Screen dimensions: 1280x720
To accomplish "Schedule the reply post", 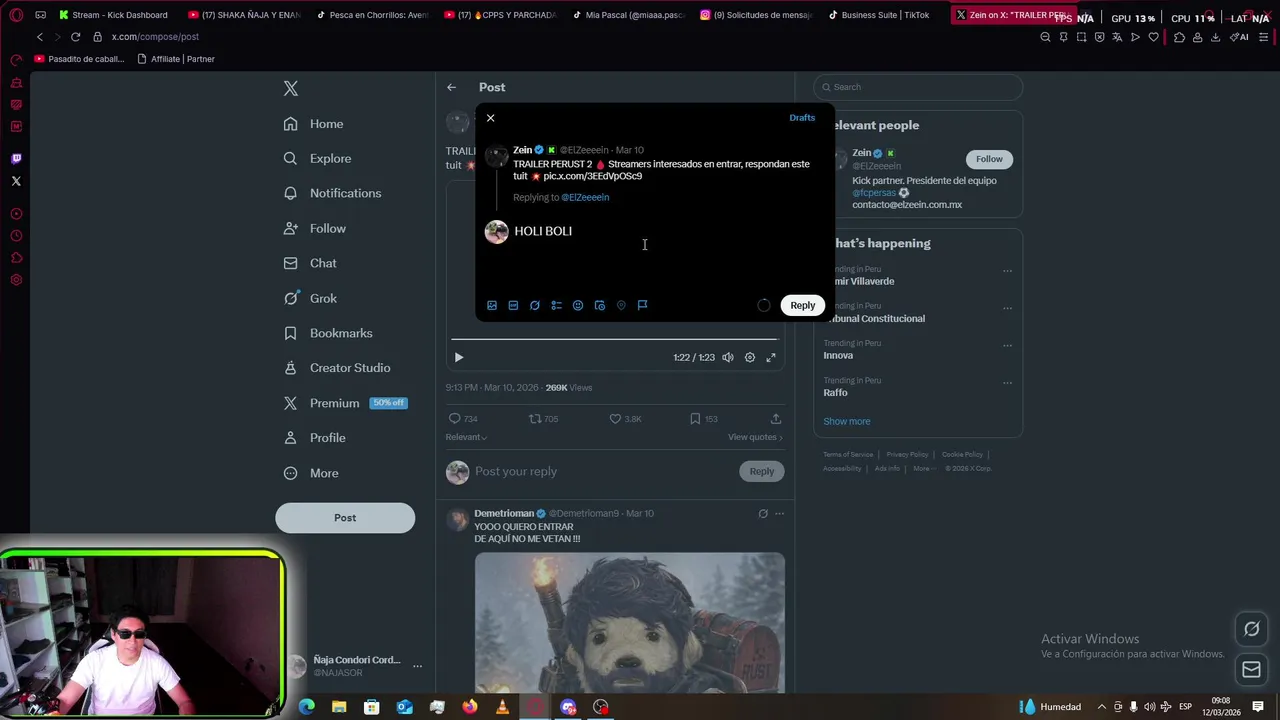I will coord(600,305).
